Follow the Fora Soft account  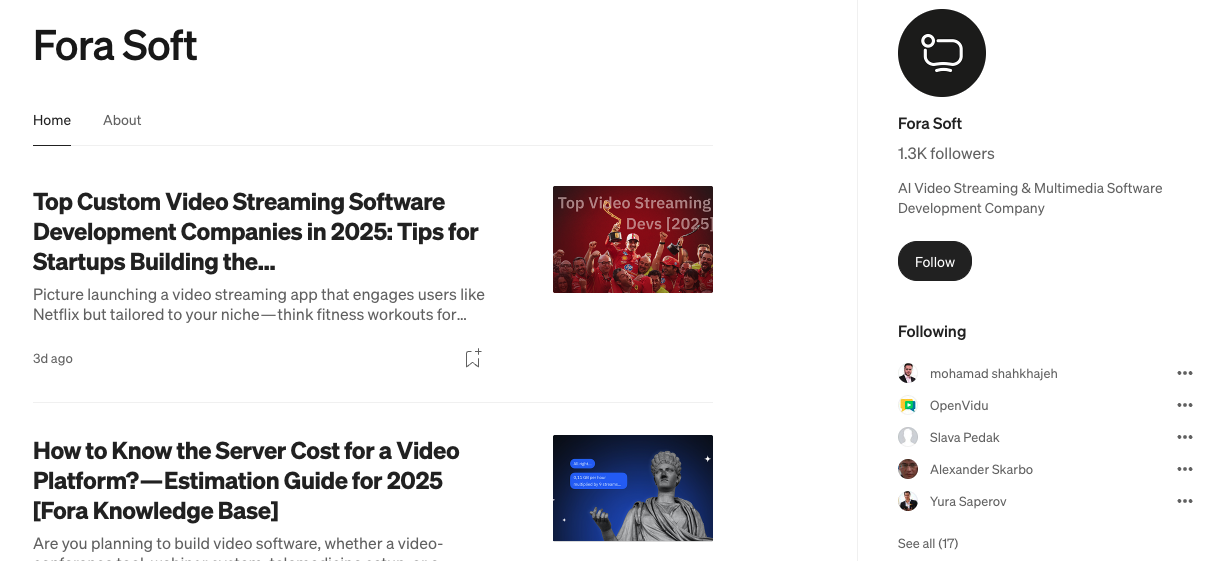935,261
